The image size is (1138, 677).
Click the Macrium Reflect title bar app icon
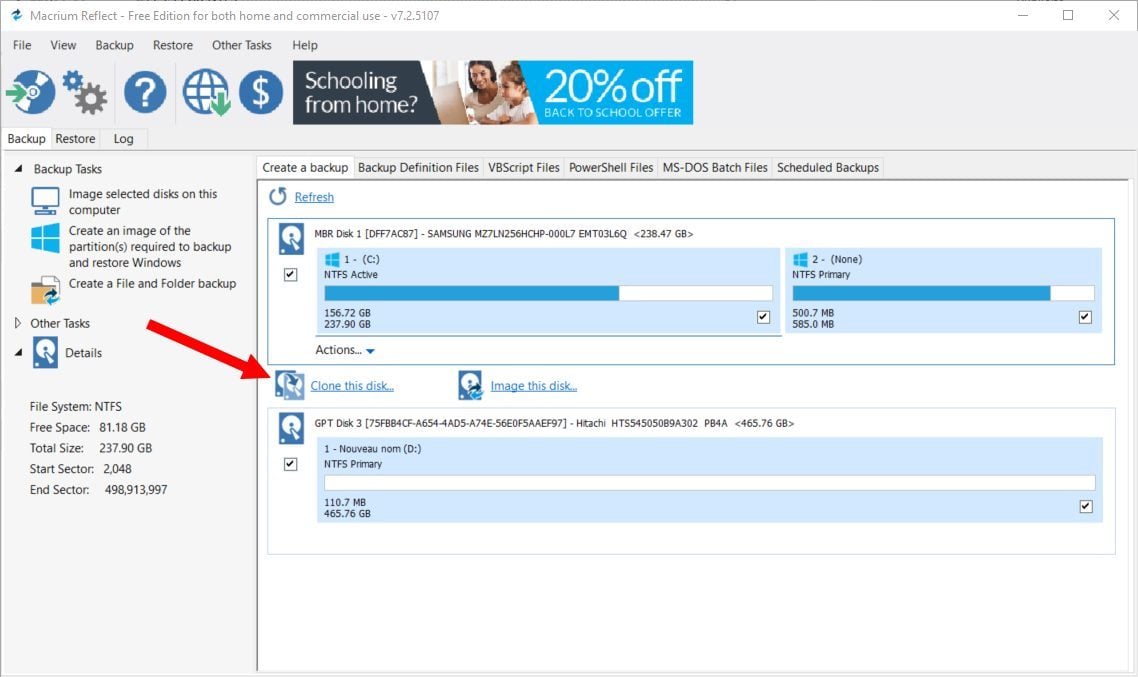(x=16, y=15)
